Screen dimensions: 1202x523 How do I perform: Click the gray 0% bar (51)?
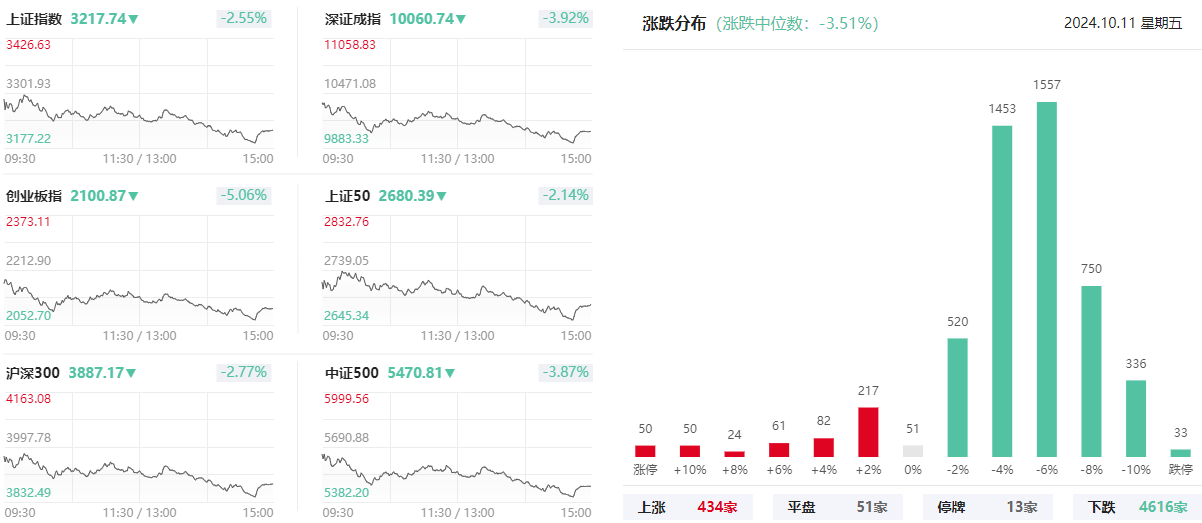coord(913,451)
